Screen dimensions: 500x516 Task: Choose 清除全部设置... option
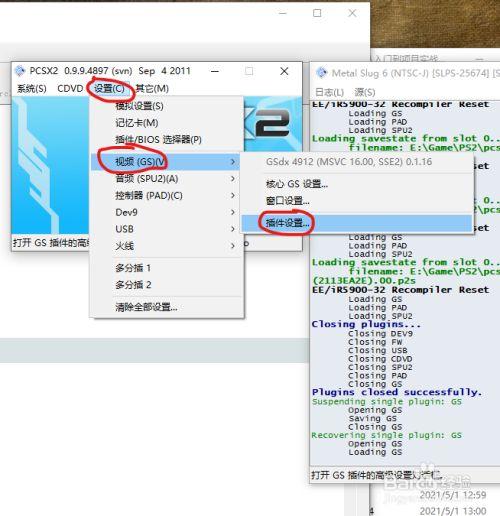146,307
